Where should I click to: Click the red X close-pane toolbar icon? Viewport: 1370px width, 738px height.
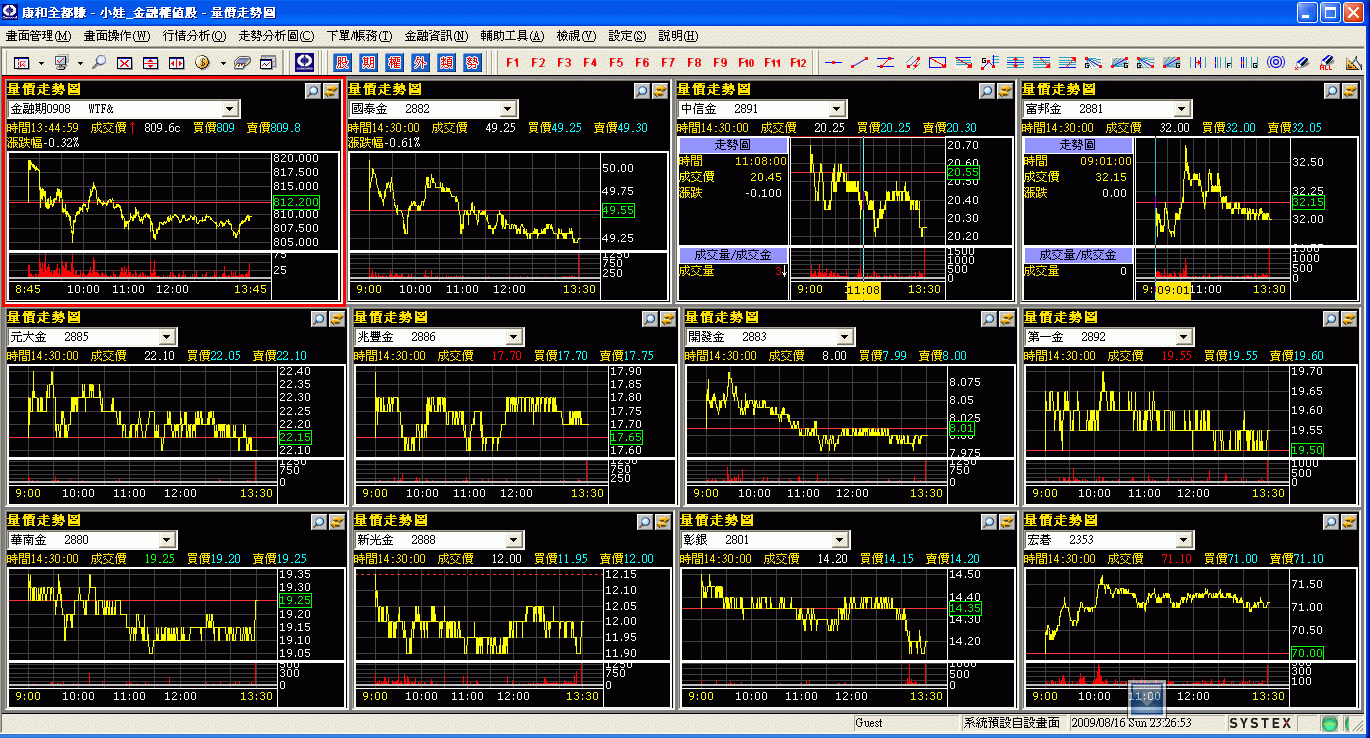(x=125, y=63)
